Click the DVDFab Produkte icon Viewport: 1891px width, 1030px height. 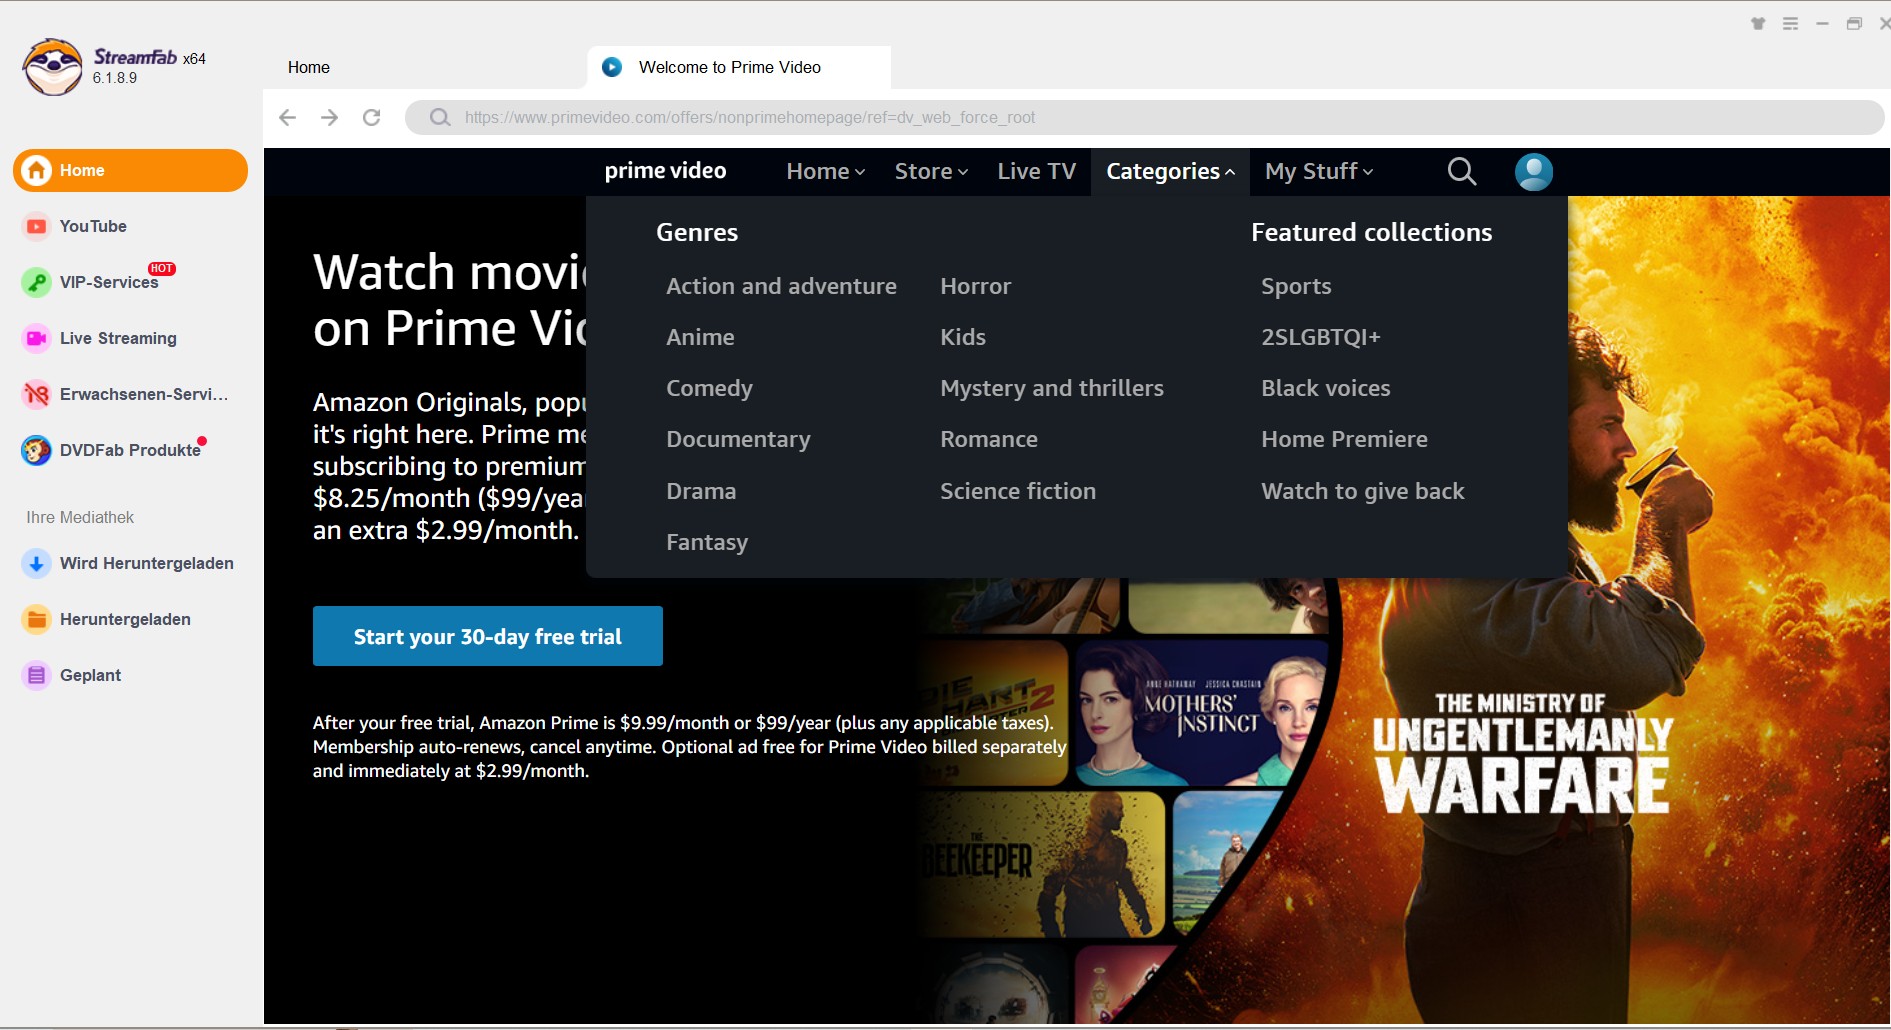(x=36, y=450)
